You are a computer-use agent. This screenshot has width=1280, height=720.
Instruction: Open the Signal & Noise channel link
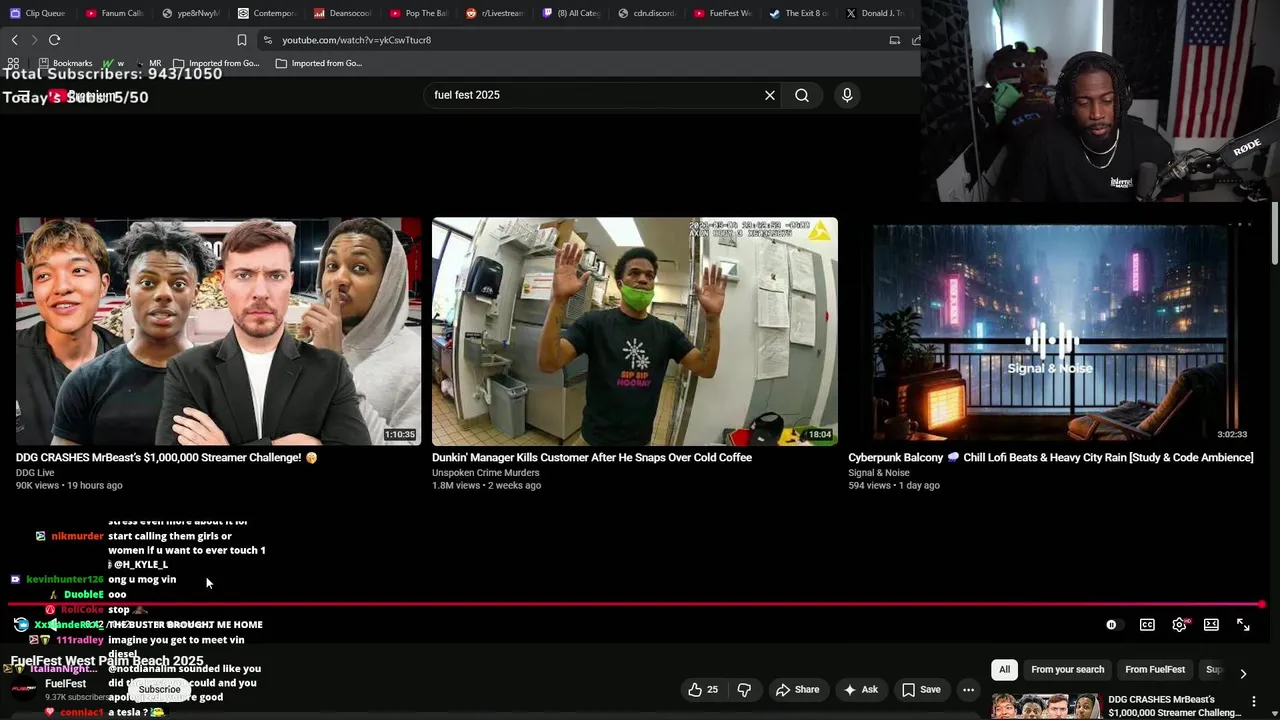coord(879,472)
